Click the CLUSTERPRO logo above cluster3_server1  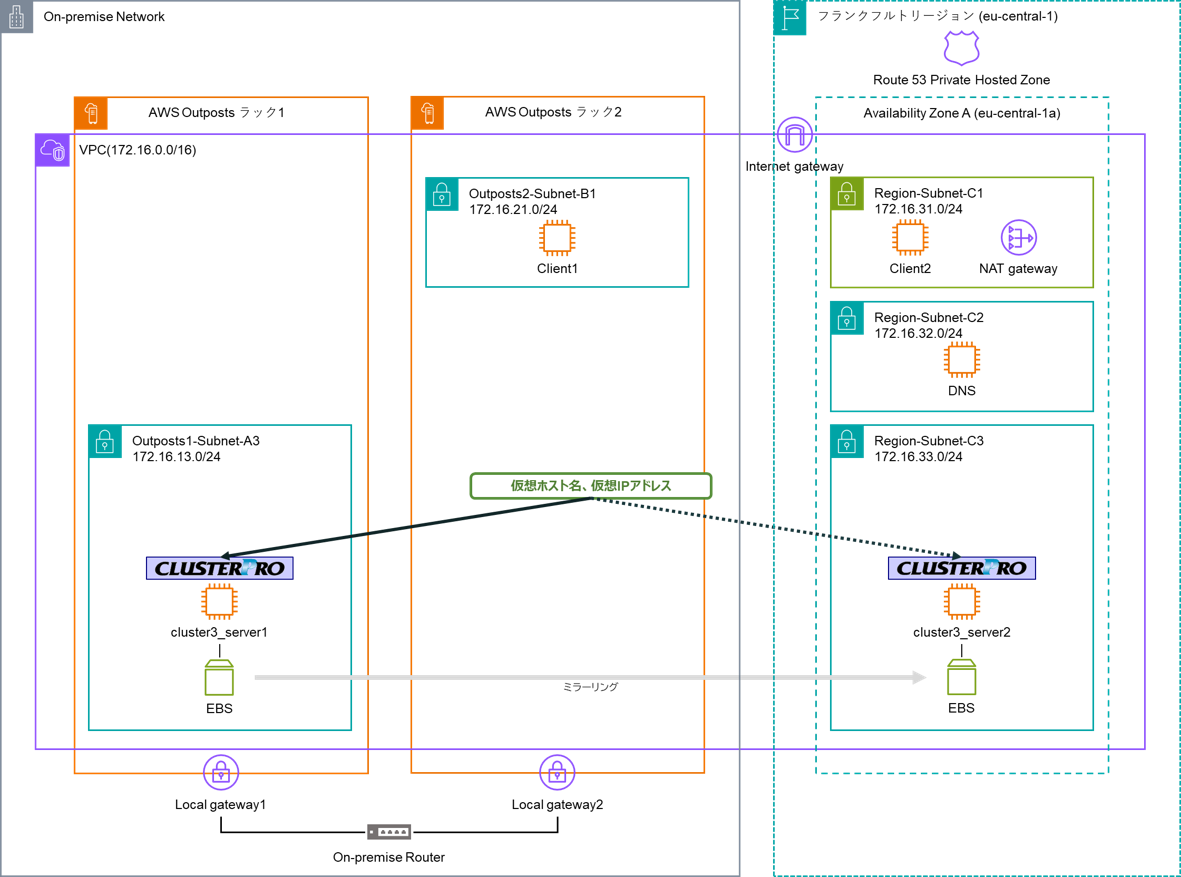(x=219, y=568)
